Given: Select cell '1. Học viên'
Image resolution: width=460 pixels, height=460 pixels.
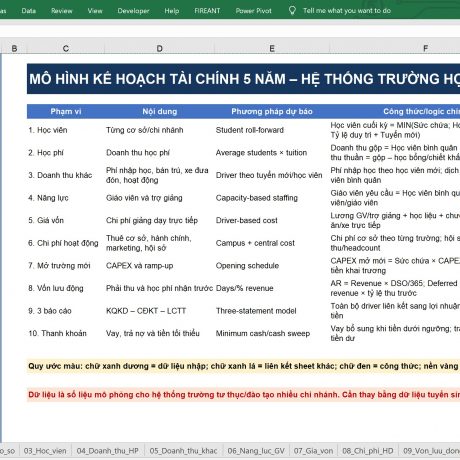Looking at the screenshot, I should tap(66, 130).
